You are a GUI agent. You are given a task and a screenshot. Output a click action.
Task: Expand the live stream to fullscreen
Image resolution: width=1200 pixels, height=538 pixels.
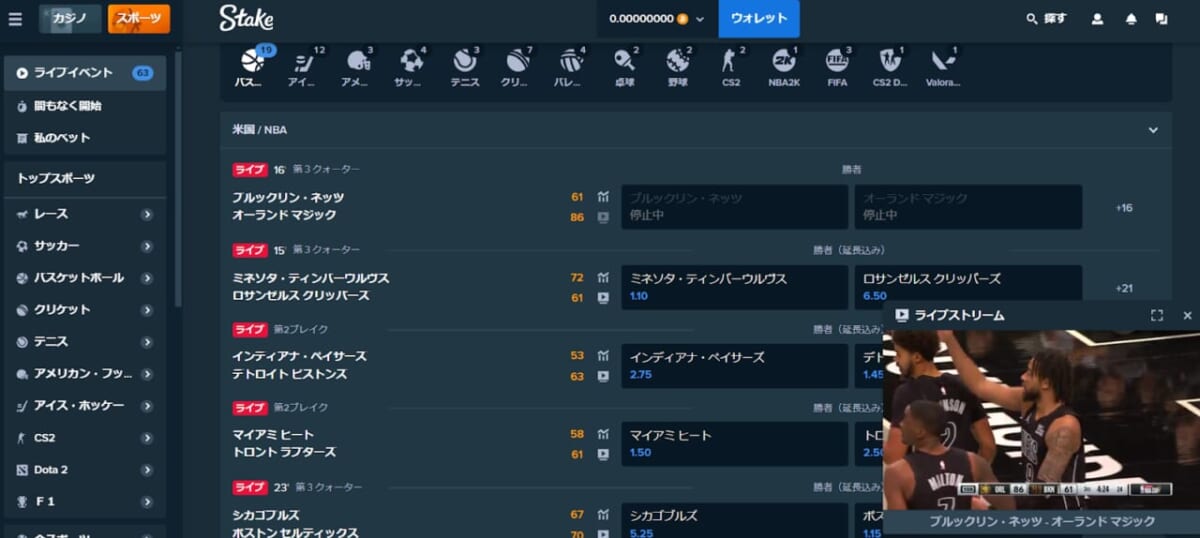tap(1157, 315)
